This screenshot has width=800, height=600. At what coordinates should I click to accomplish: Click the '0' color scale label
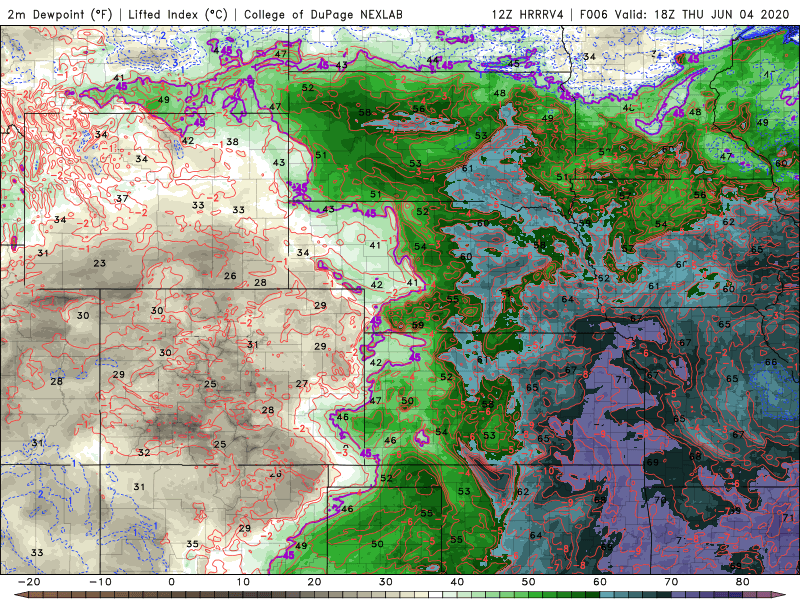pyautogui.click(x=171, y=582)
